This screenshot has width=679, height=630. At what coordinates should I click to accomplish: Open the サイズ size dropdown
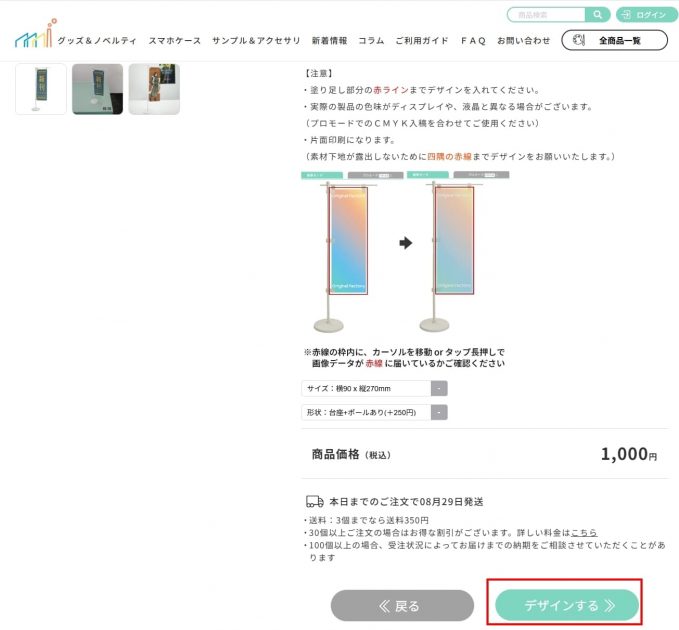[x=374, y=388]
